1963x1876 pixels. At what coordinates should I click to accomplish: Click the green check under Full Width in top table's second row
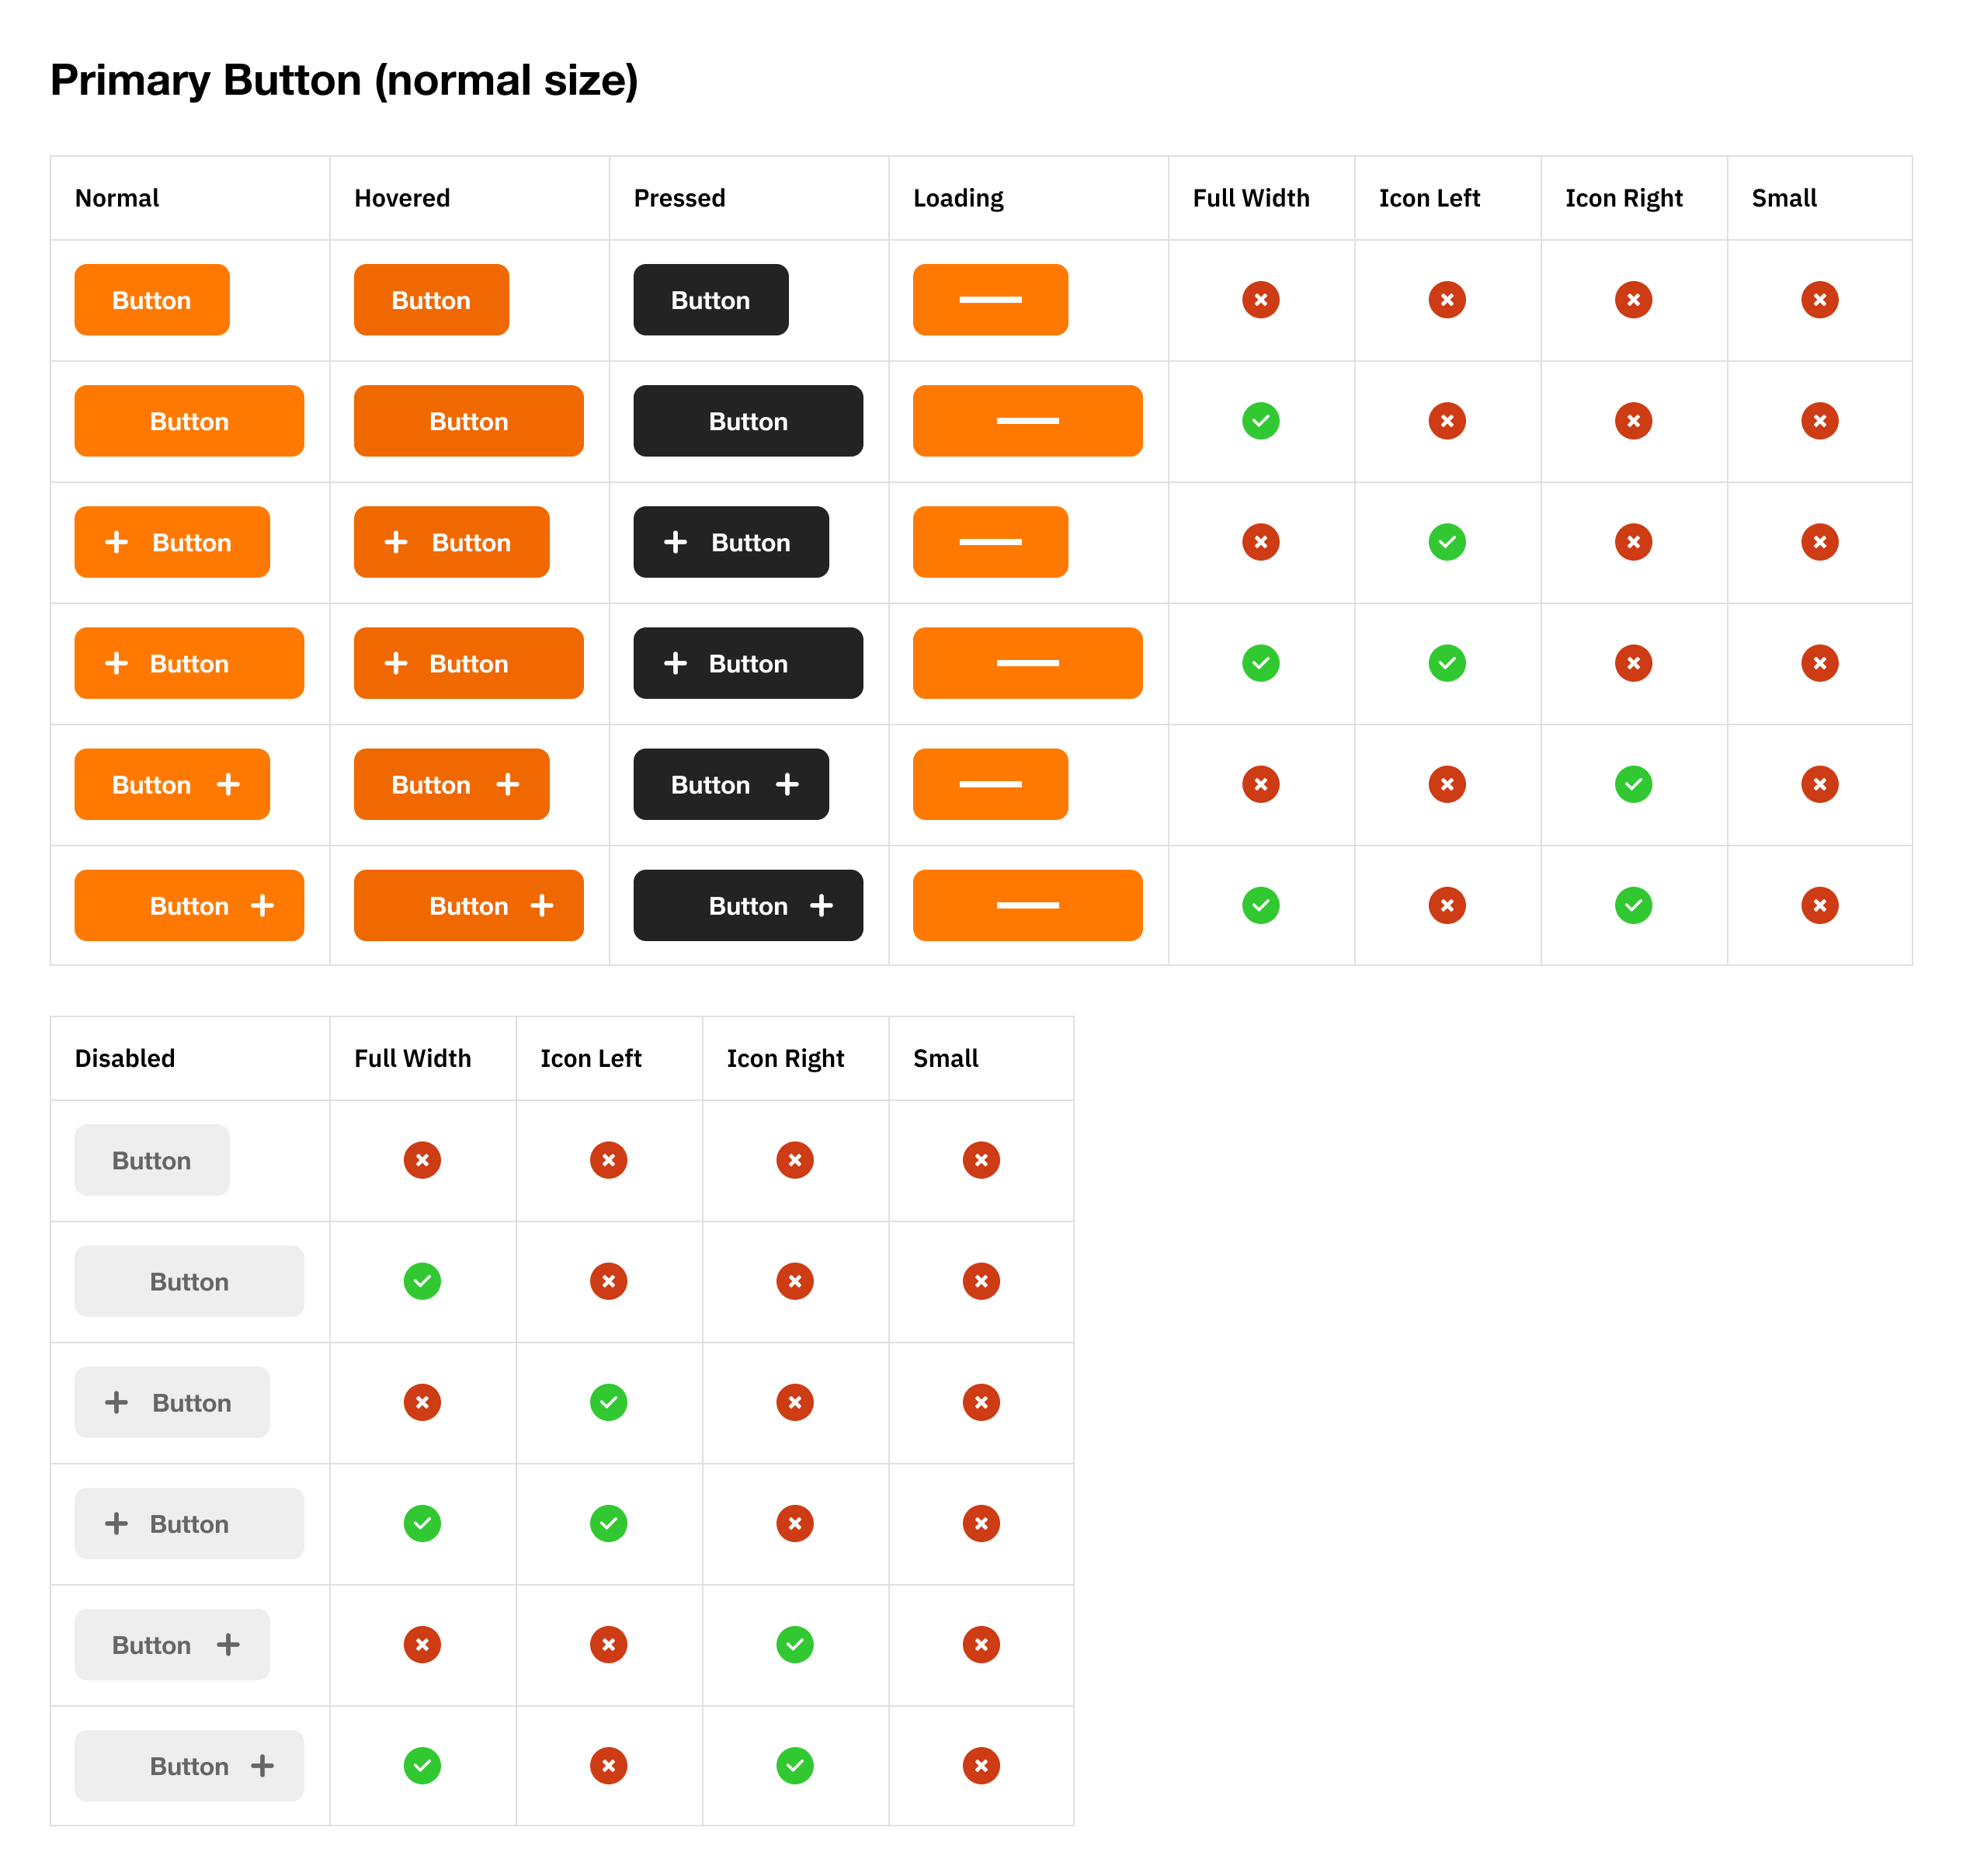(1260, 421)
